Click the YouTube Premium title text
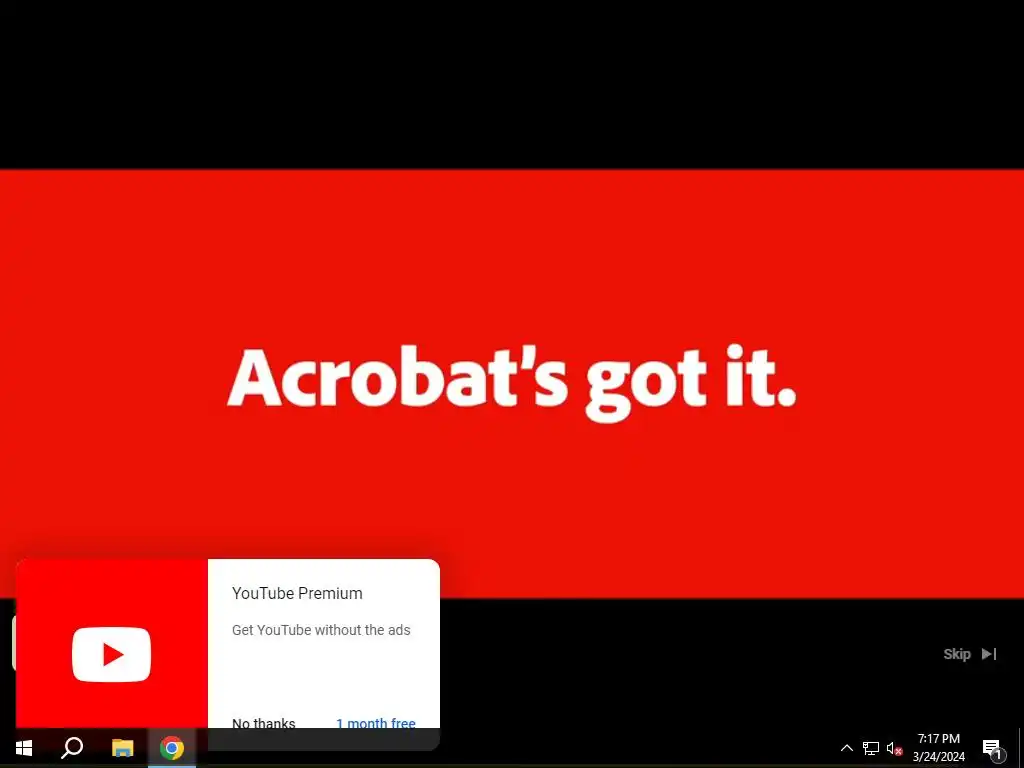The width and height of the screenshot is (1024, 768). (x=297, y=593)
